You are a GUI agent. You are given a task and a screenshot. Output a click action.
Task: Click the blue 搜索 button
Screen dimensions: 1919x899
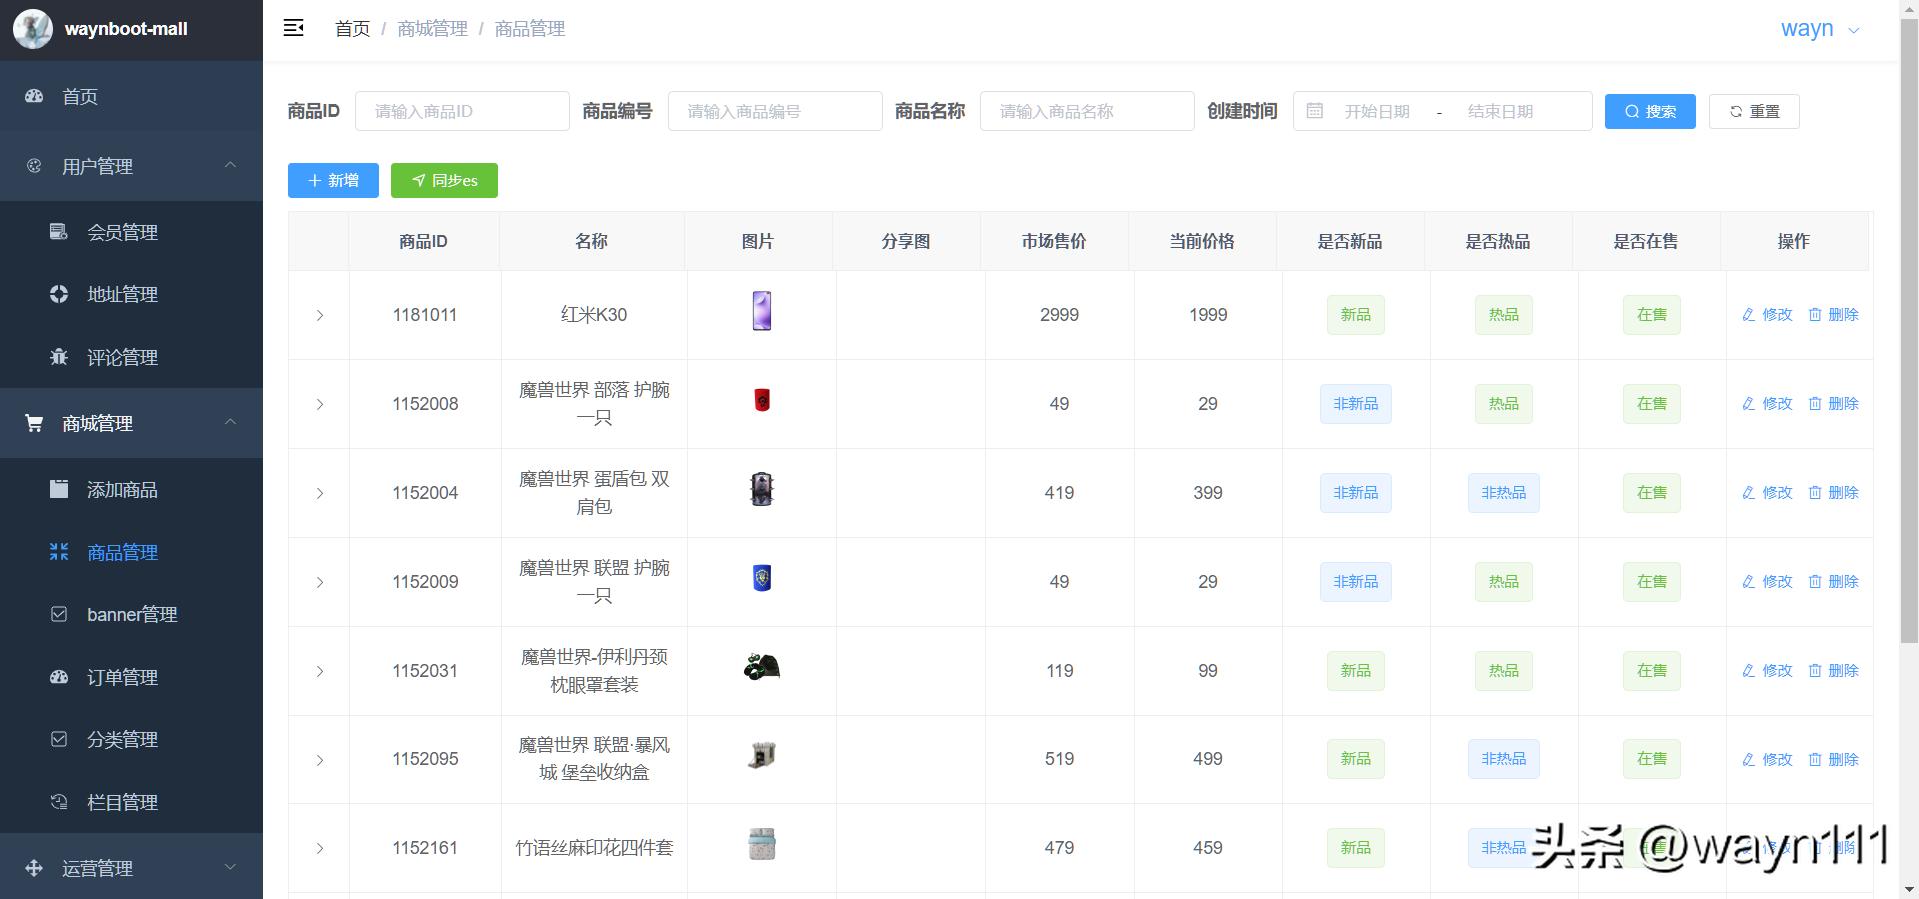[1649, 111]
